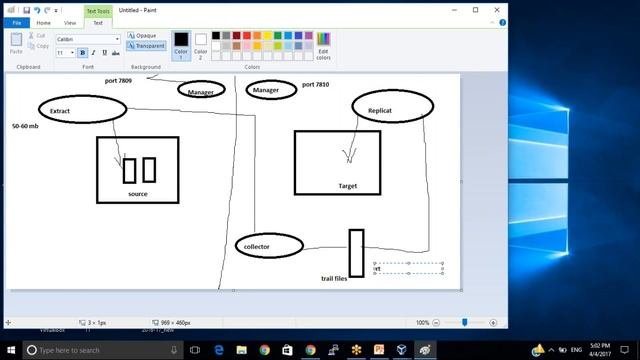Image resolution: width=640 pixels, height=360 pixels.
Task: Pick the black color swatch
Action: (x=216, y=36)
